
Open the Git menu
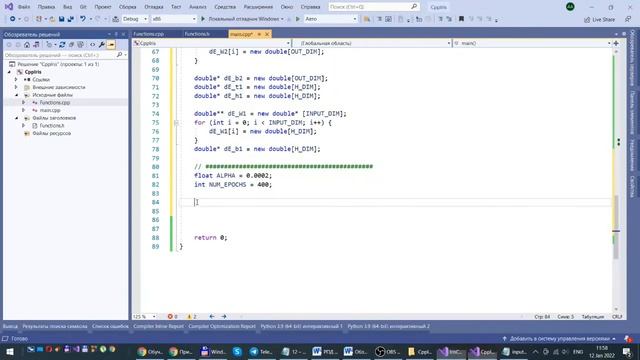pos(83,7)
